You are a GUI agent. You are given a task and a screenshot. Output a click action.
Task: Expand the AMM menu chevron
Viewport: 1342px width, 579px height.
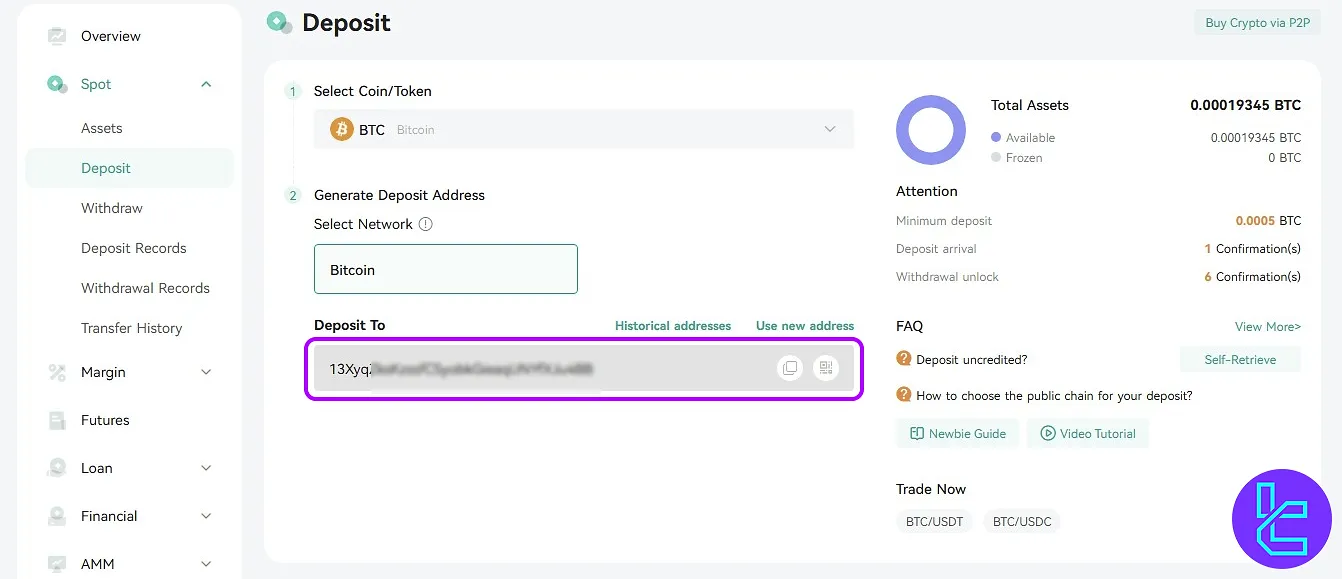pos(206,564)
